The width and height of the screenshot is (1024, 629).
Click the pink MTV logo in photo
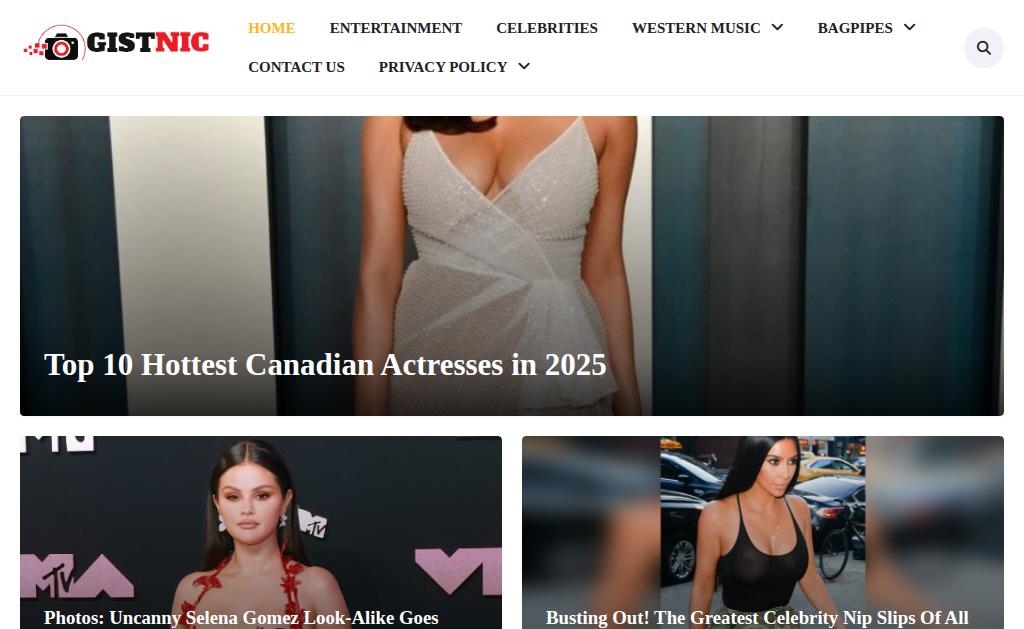(x=76, y=575)
